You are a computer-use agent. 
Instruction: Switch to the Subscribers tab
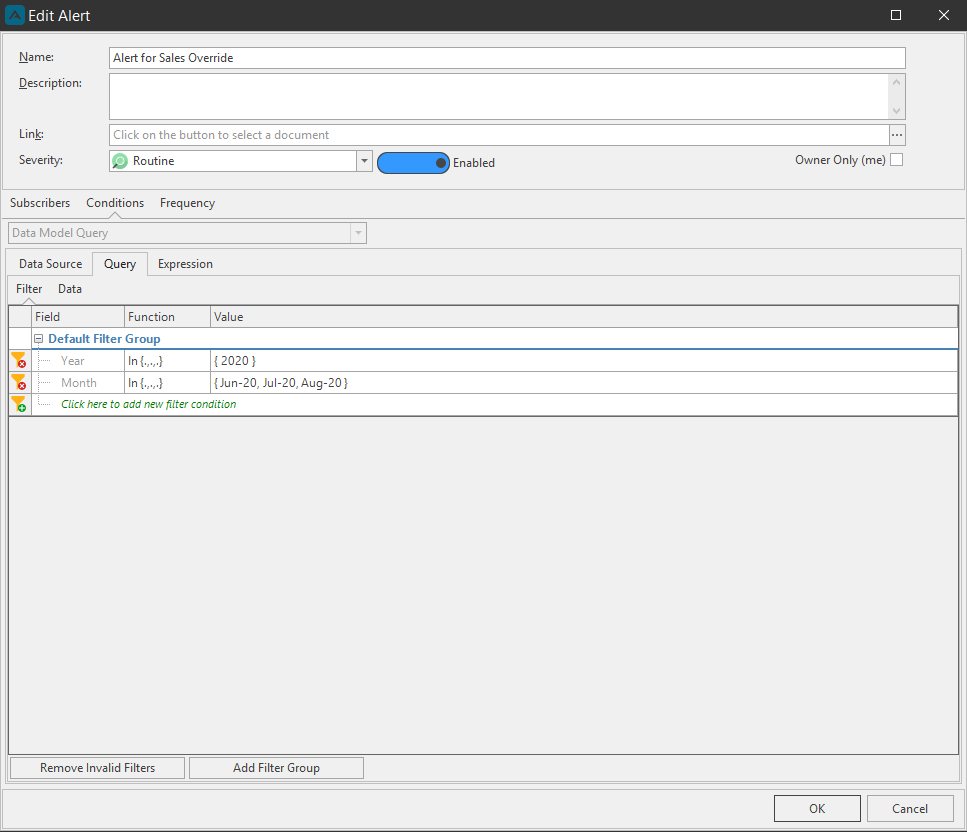coord(40,203)
